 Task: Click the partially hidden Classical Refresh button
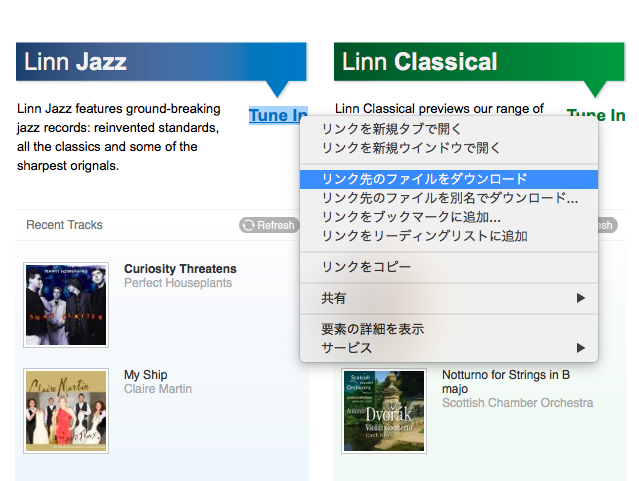[x=608, y=225]
